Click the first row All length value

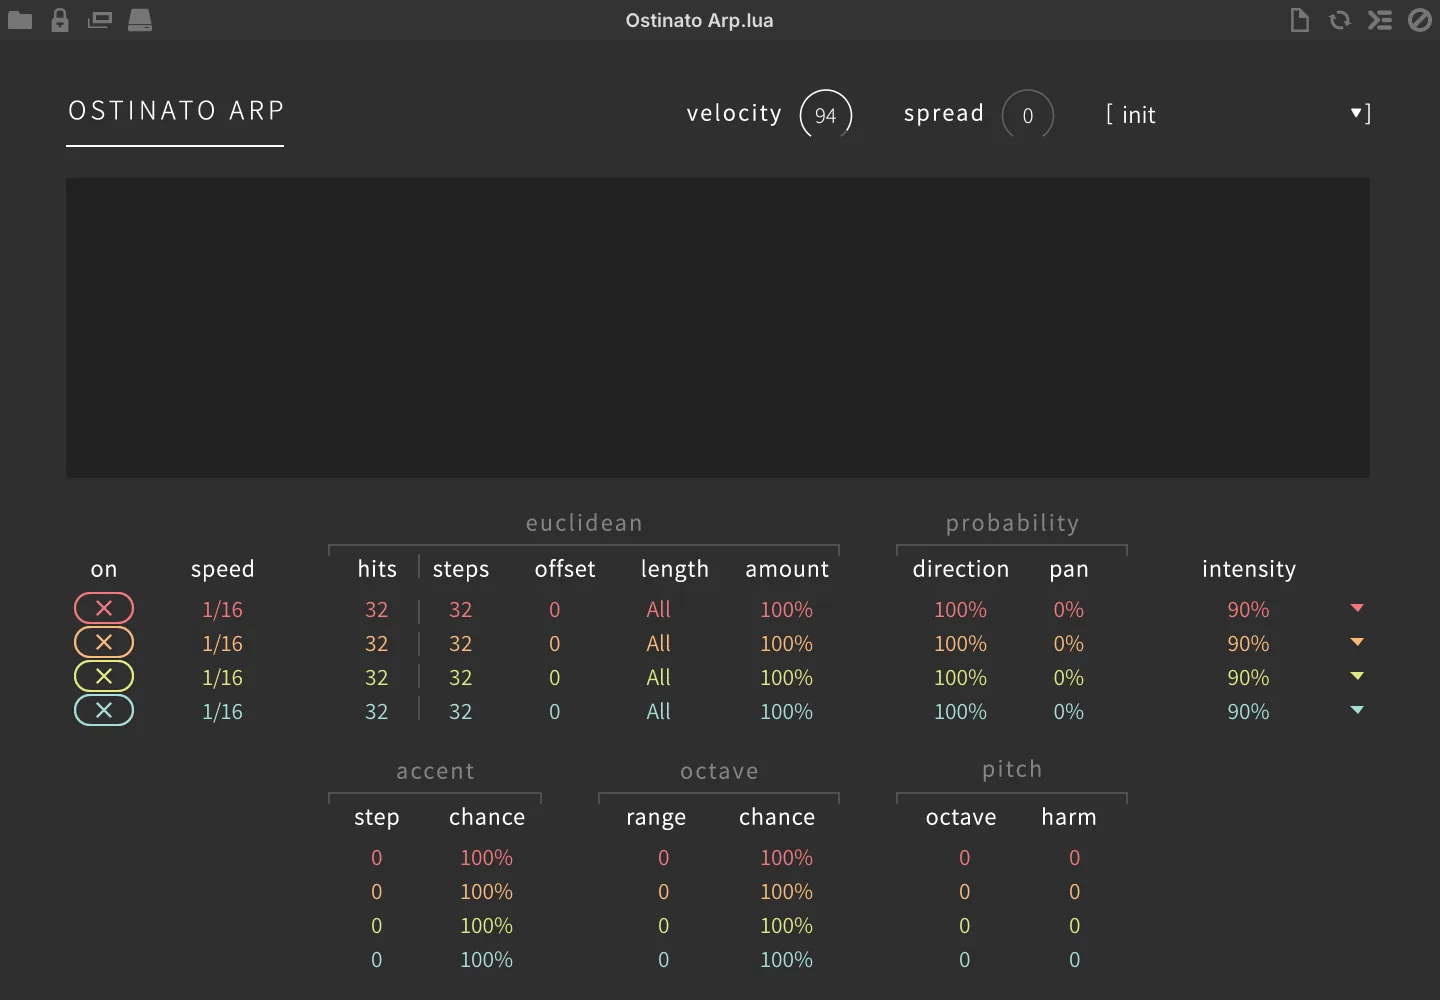click(x=658, y=610)
